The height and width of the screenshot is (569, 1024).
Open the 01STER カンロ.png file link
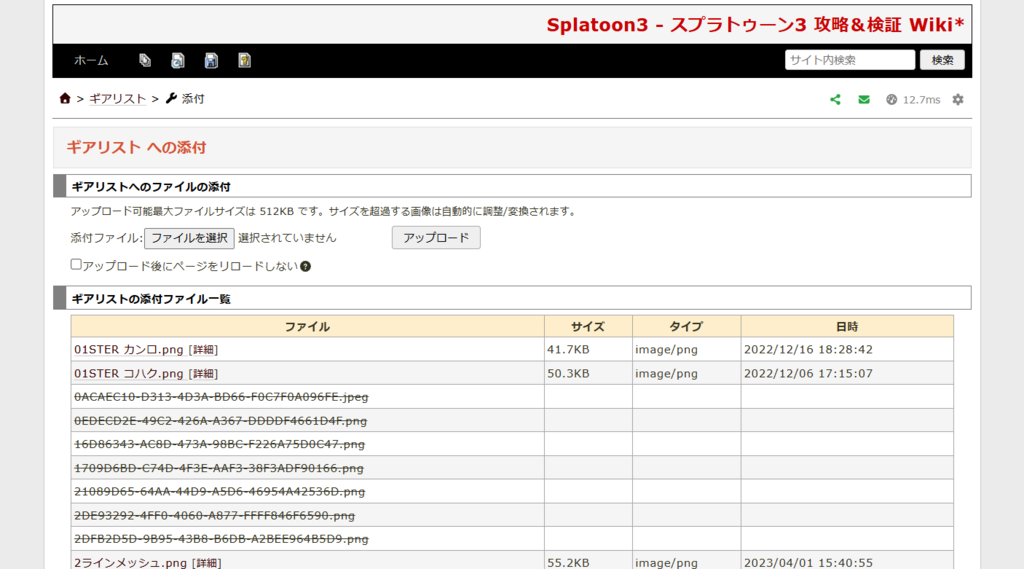pyautogui.click(x=129, y=350)
